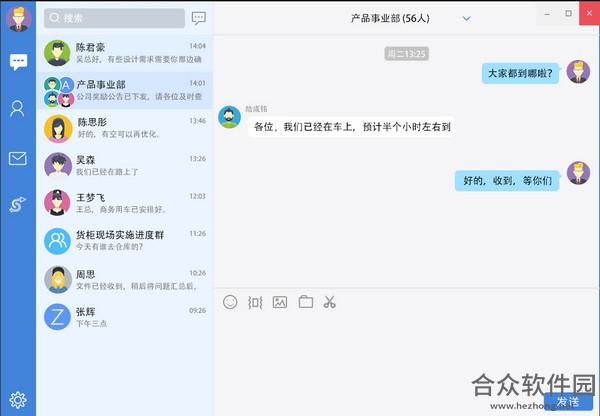
Task: Open conversation with 王梦飞
Action: pyautogui.click(x=125, y=203)
